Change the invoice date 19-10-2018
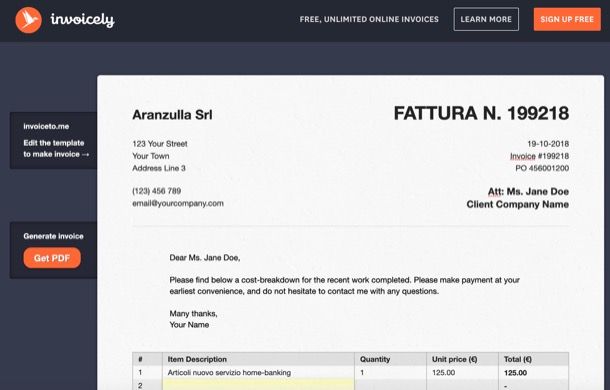Image resolution: width=610 pixels, height=390 pixels. click(548, 144)
